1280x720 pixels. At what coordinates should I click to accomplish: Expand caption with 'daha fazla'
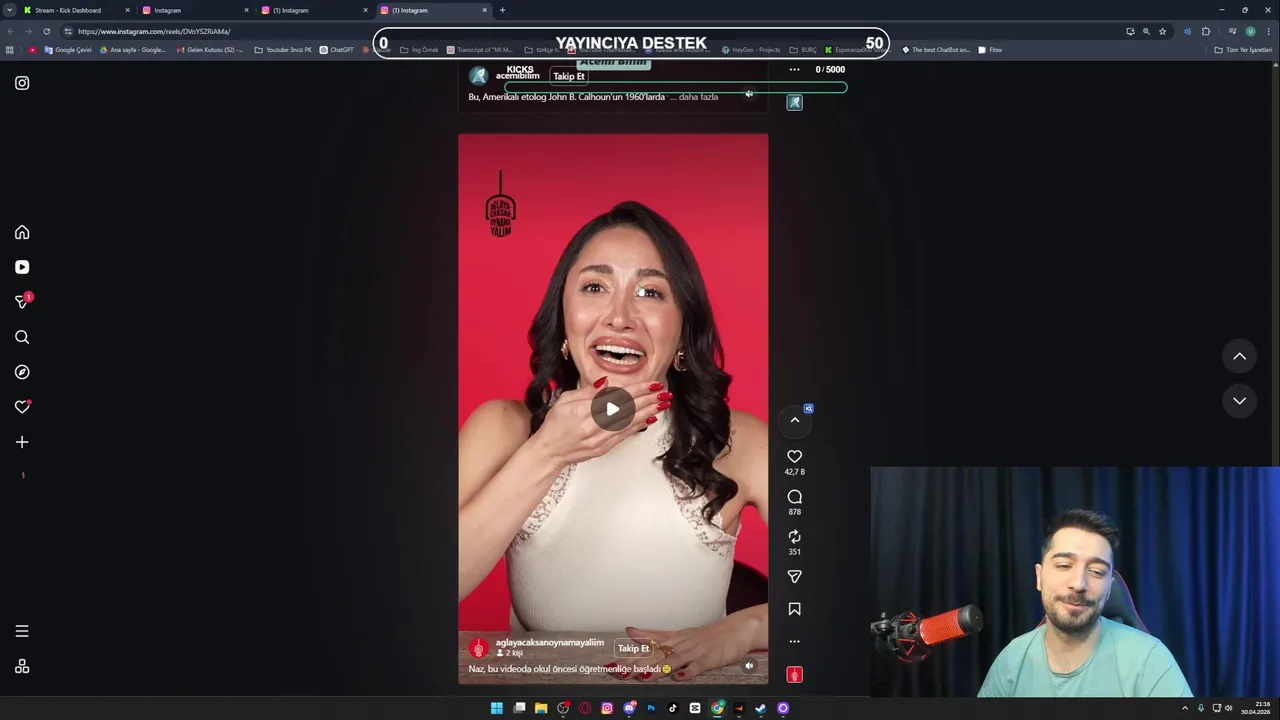pyautogui.click(x=698, y=97)
